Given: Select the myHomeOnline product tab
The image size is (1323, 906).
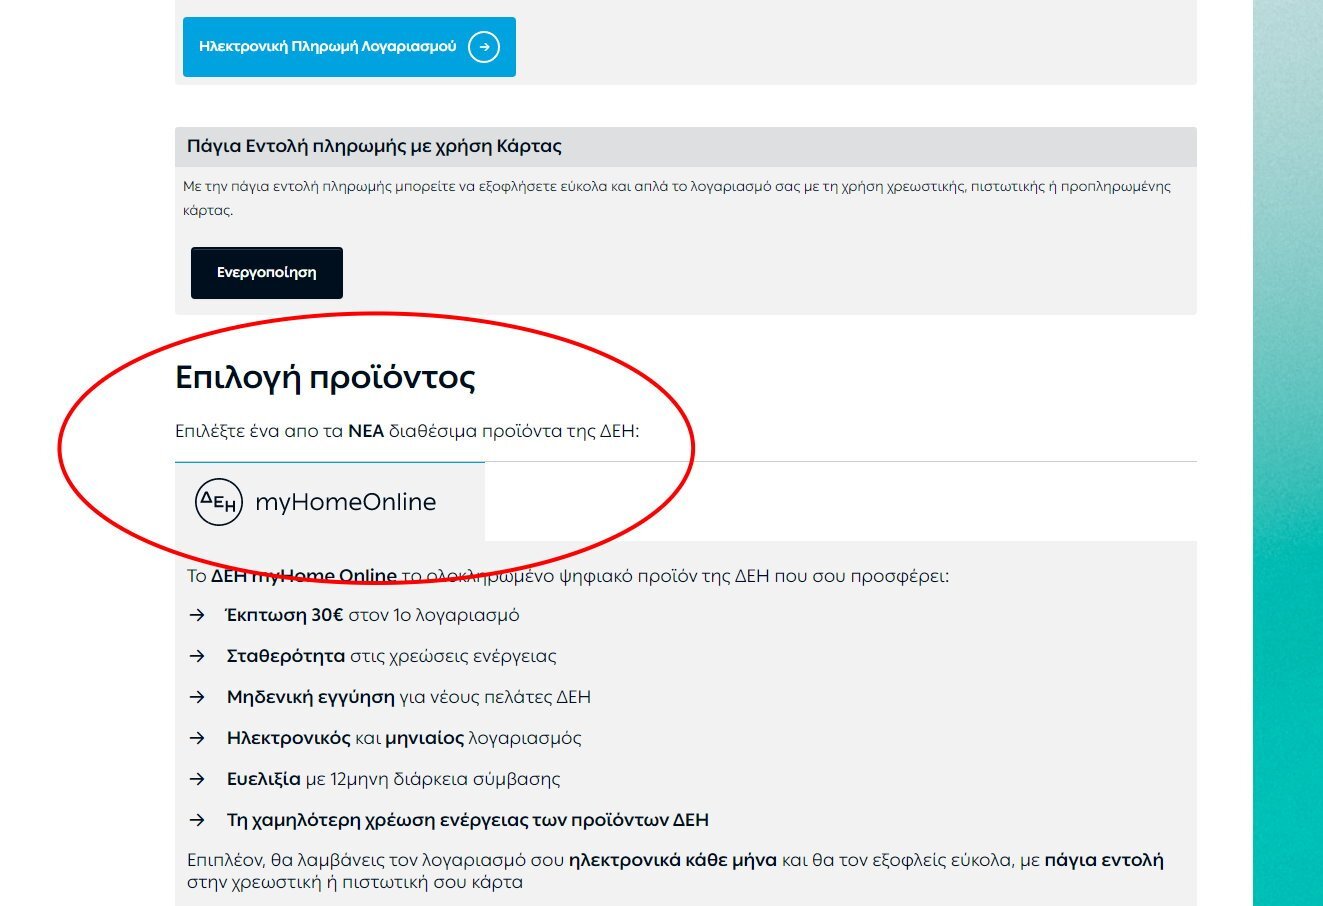Looking at the screenshot, I should coord(330,502).
